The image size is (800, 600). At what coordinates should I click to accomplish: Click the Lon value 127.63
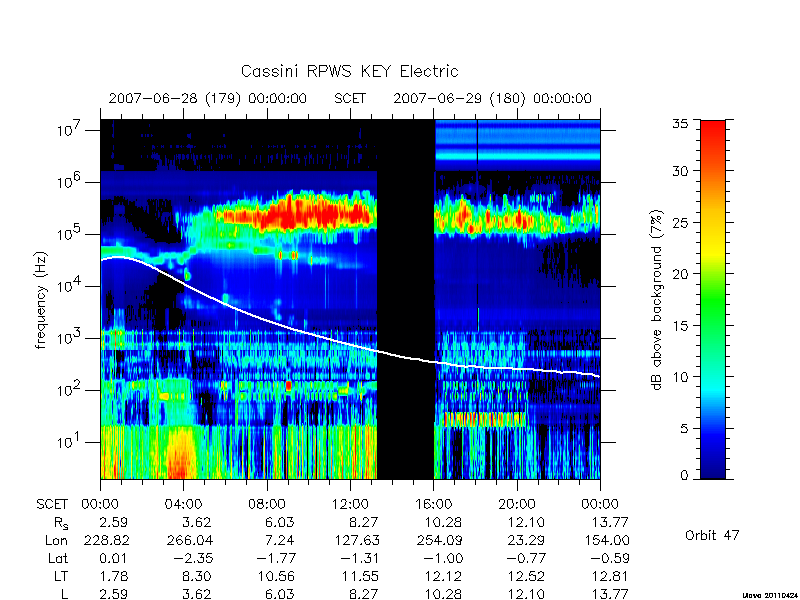(x=357, y=540)
